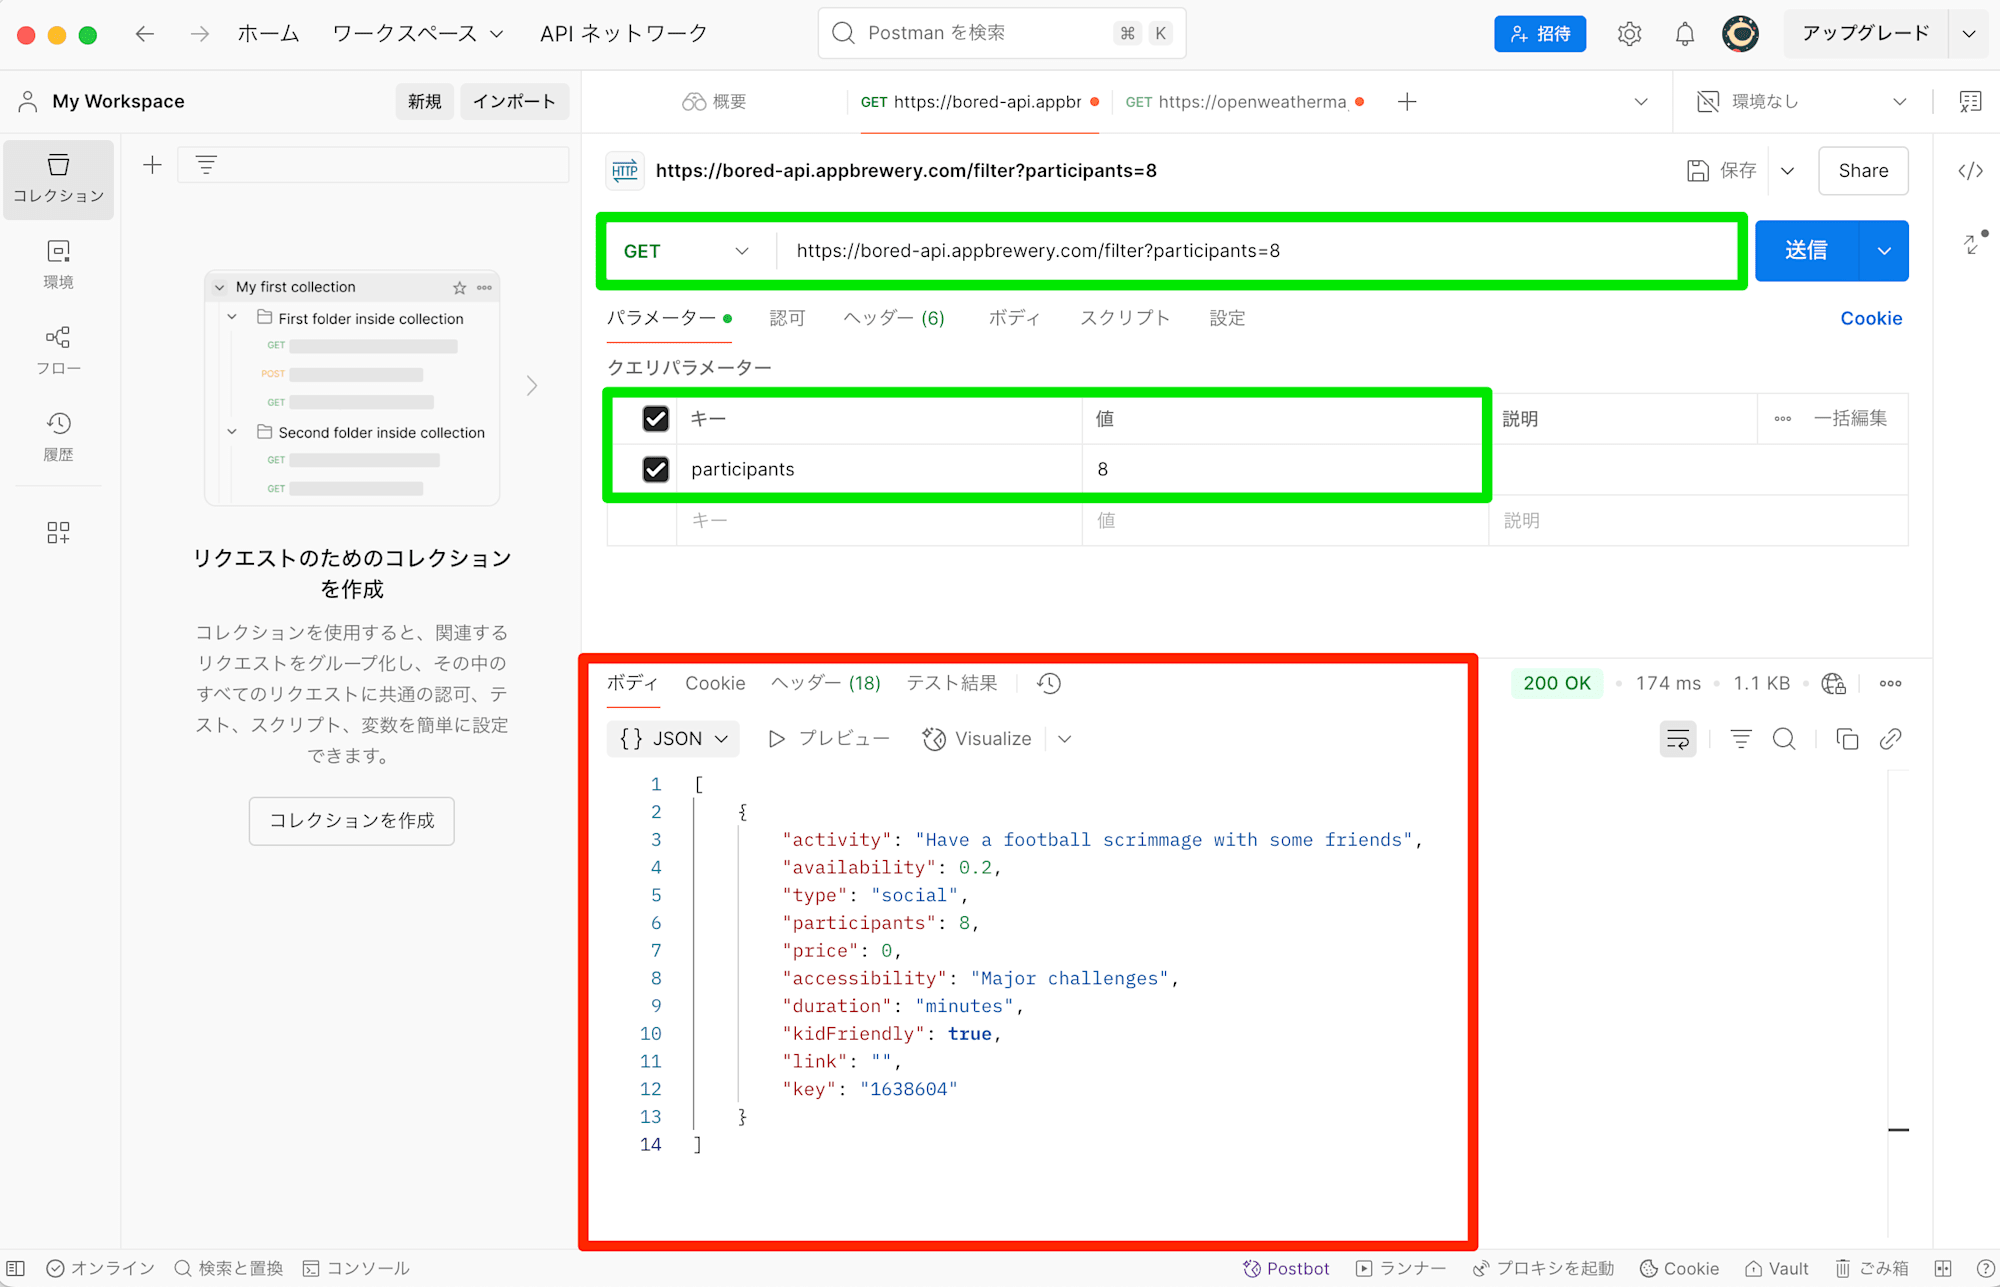Click the collection filter icon
The width and height of the screenshot is (2000, 1287).
pos(206,165)
